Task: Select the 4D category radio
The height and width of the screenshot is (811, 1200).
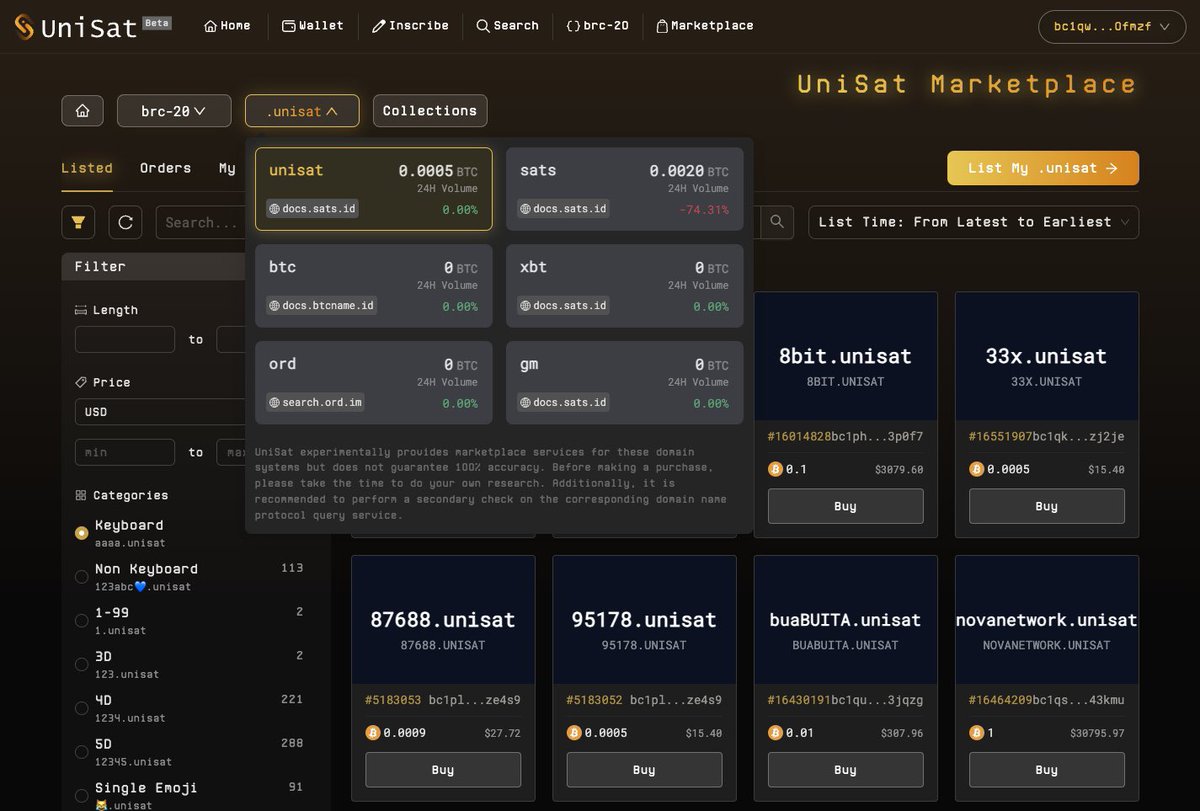Action: (82, 709)
